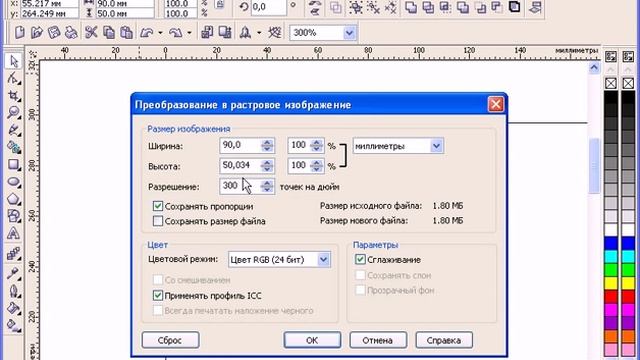Pick the red swatch in color palette
The width and height of the screenshot is (640, 360).
click(611, 296)
